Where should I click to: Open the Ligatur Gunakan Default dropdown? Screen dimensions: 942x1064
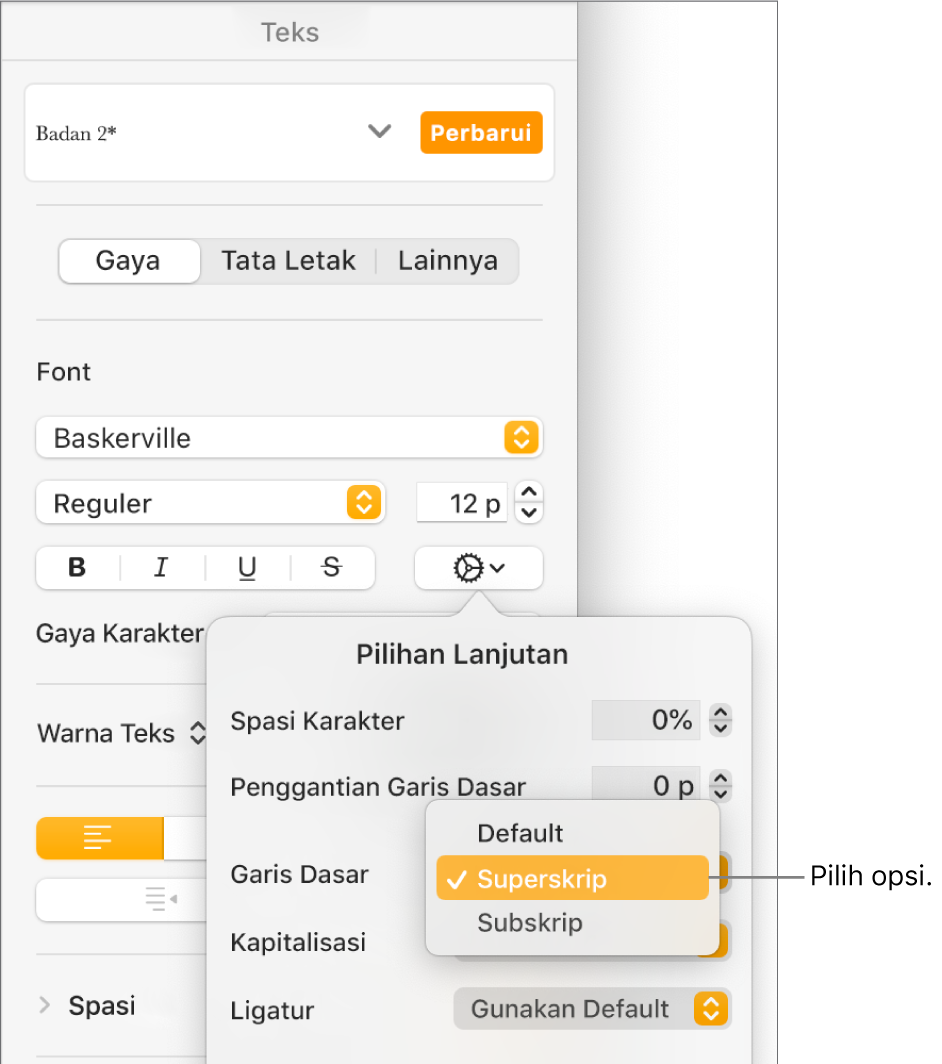(x=592, y=1008)
